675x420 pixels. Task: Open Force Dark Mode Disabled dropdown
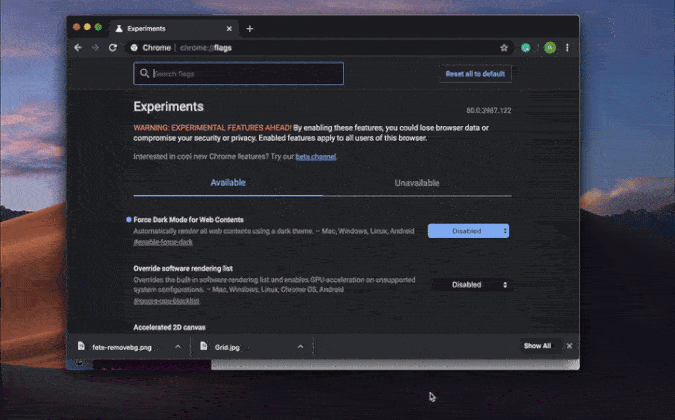[468, 231]
